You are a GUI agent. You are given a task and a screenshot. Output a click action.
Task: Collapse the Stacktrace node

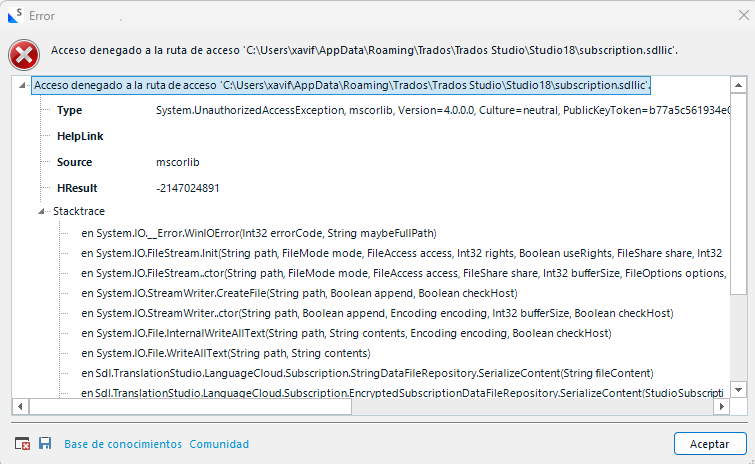click(41, 211)
